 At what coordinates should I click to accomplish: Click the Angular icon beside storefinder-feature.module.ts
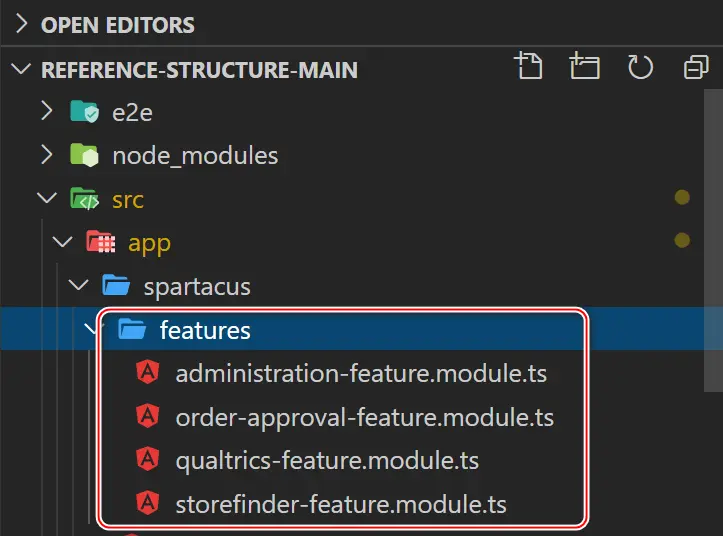(148, 505)
